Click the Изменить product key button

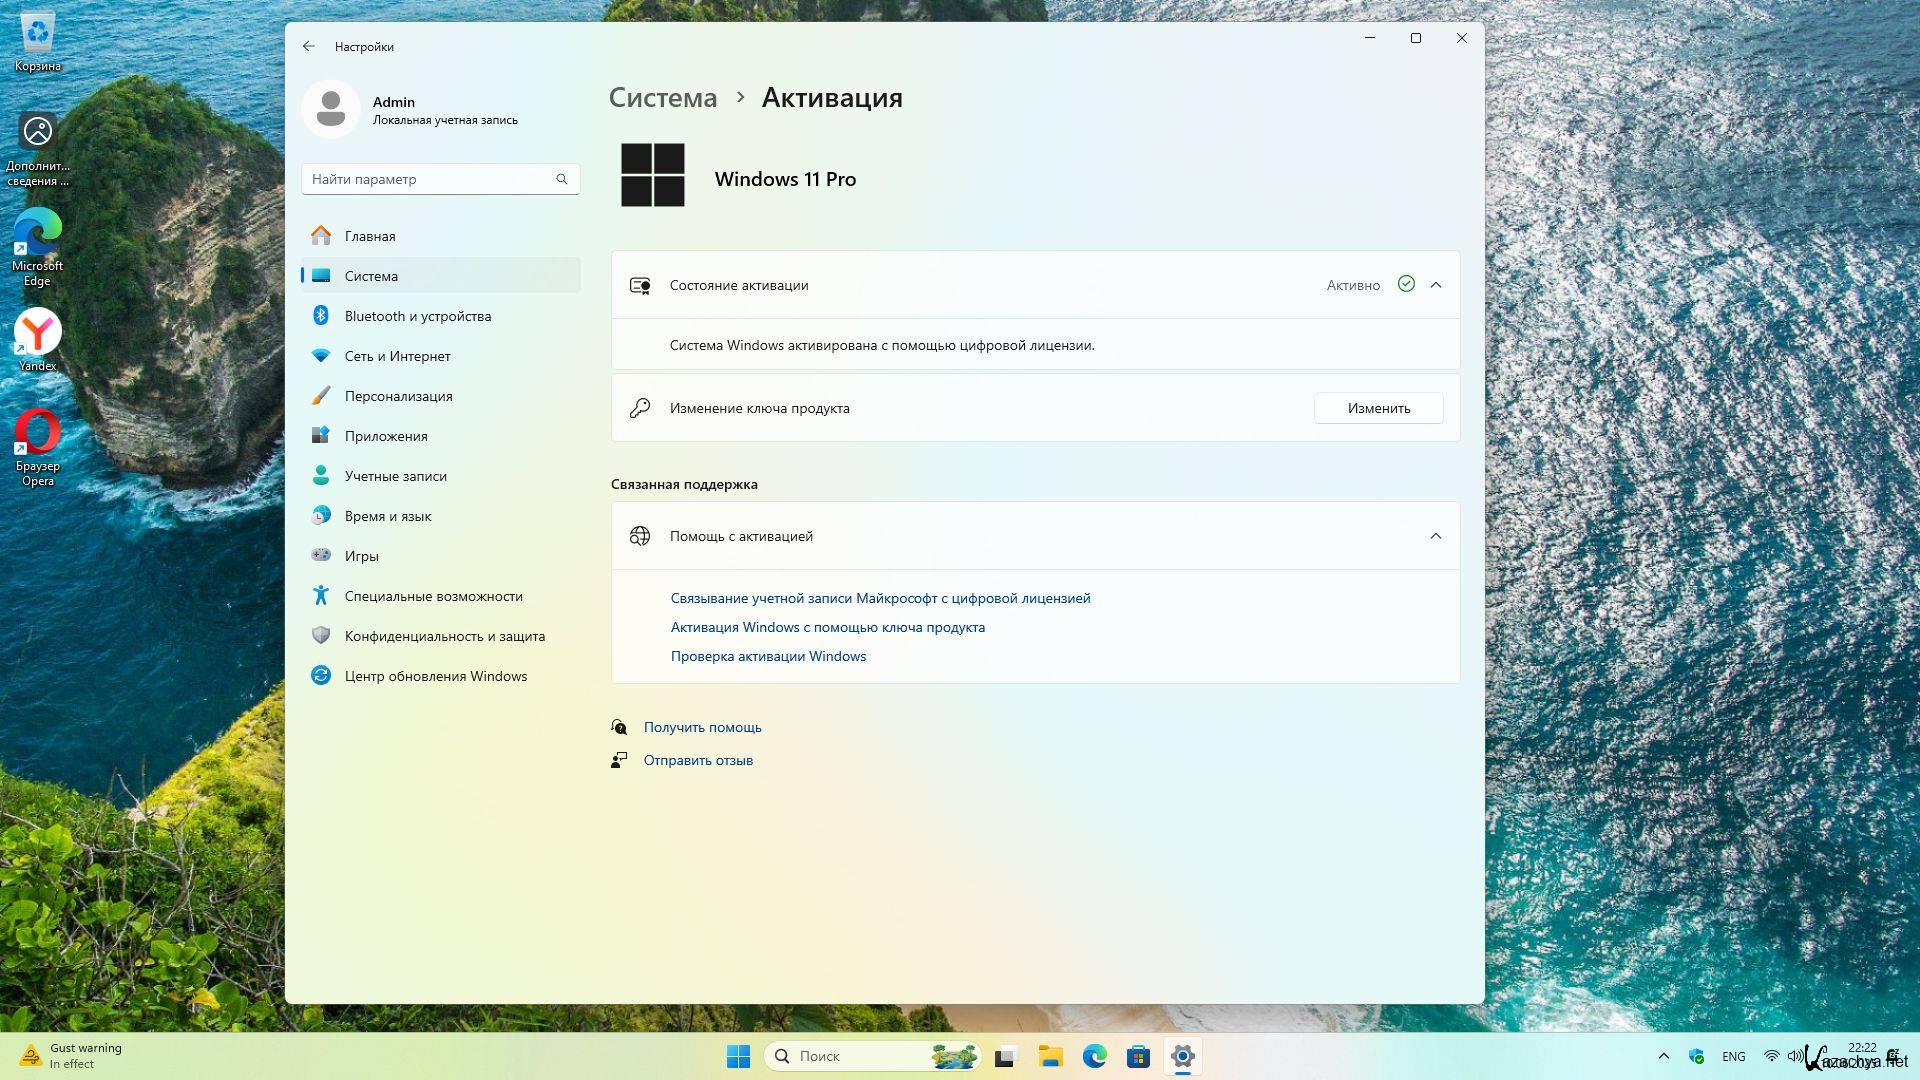click(1378, 408)
